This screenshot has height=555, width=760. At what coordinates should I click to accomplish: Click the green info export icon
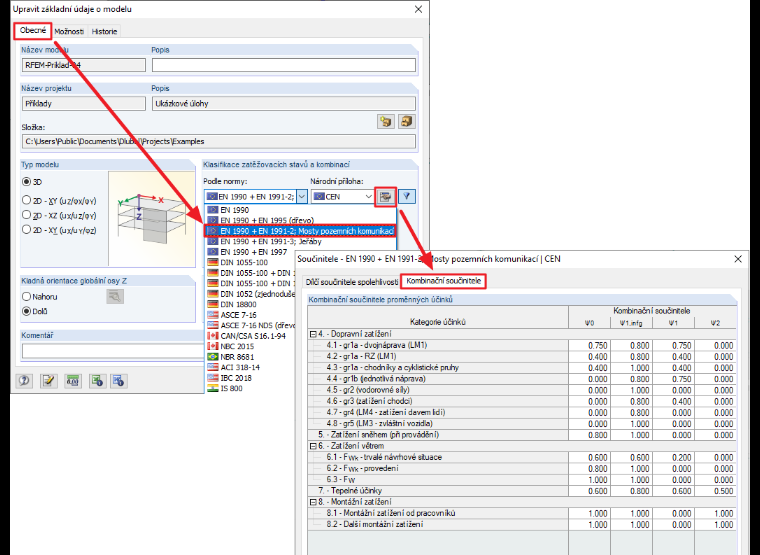[x=97, y=381]
